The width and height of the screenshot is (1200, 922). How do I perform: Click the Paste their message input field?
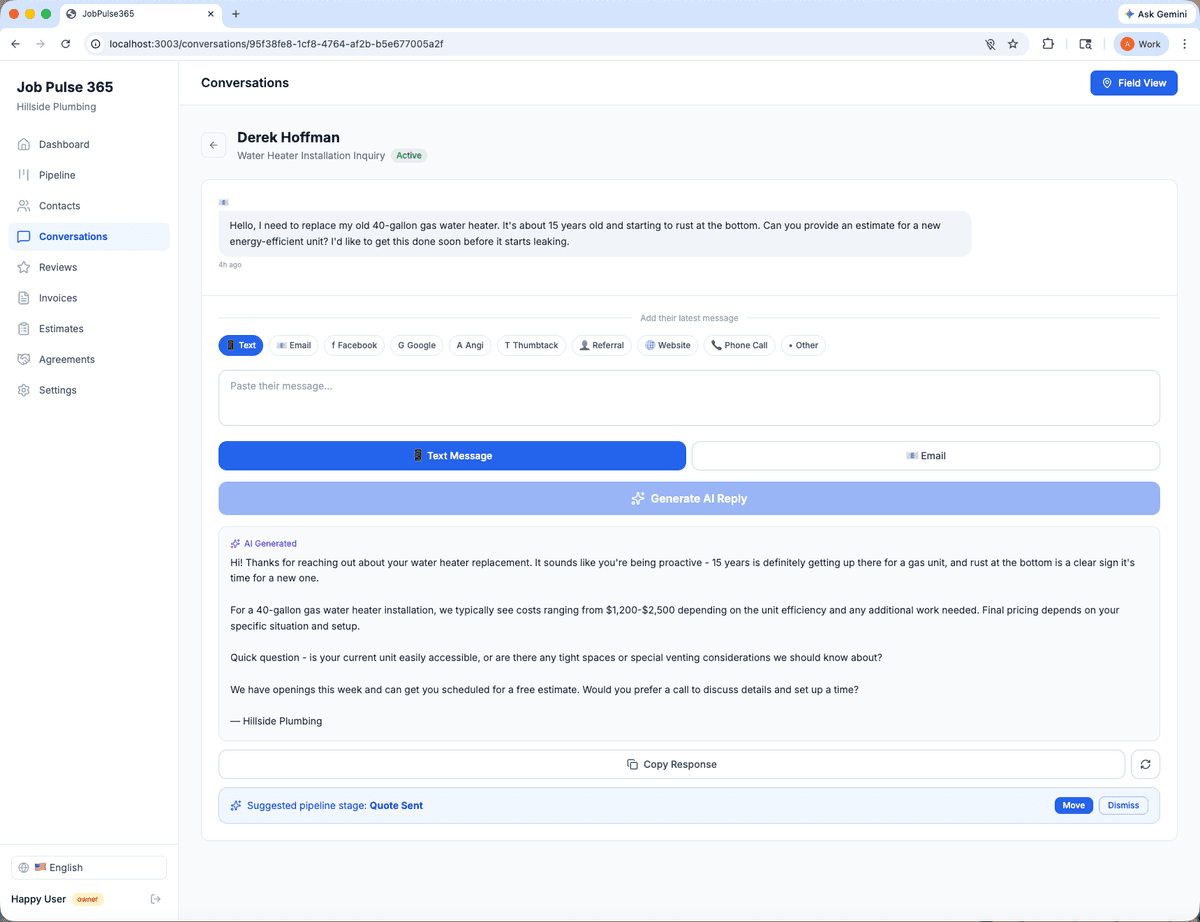[689, 396]
